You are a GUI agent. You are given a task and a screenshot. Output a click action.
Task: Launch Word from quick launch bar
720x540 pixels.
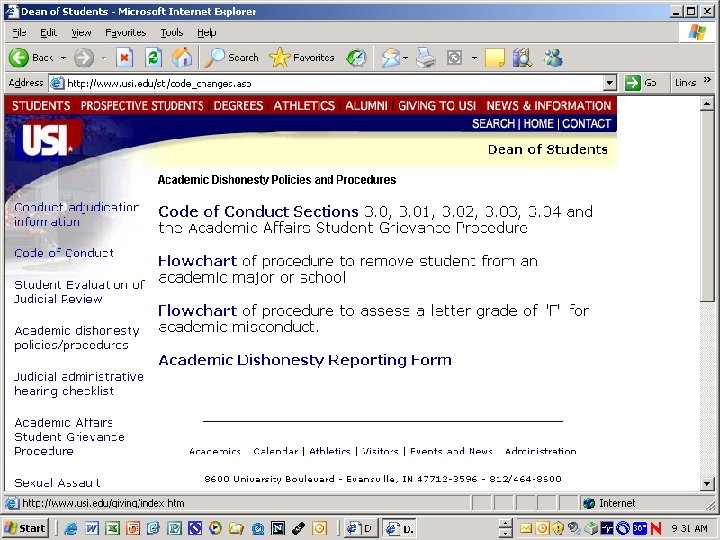[92, 529]
